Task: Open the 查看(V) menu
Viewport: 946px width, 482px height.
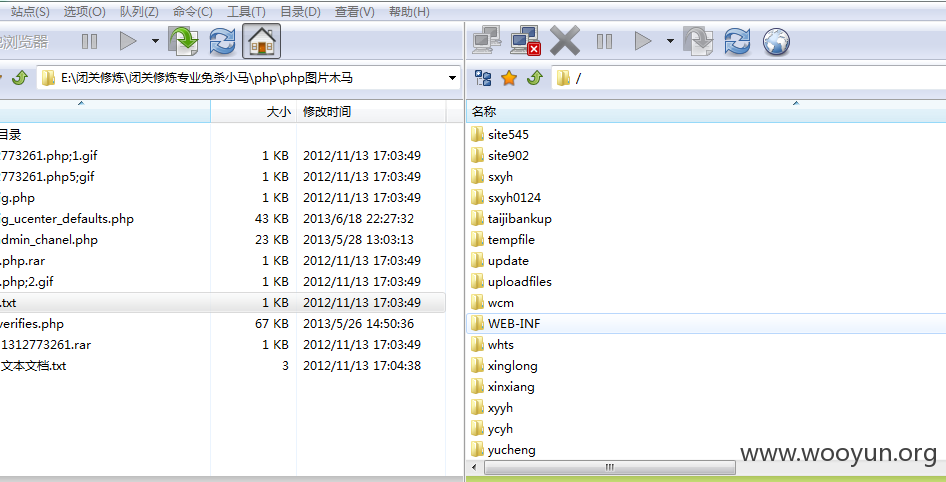Action: click(355, 11)
